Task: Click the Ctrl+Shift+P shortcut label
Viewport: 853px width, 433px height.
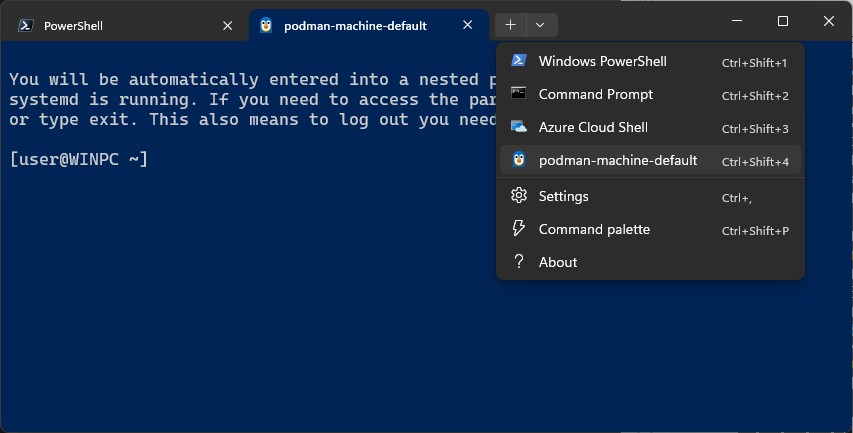Action: coord(755,231)
